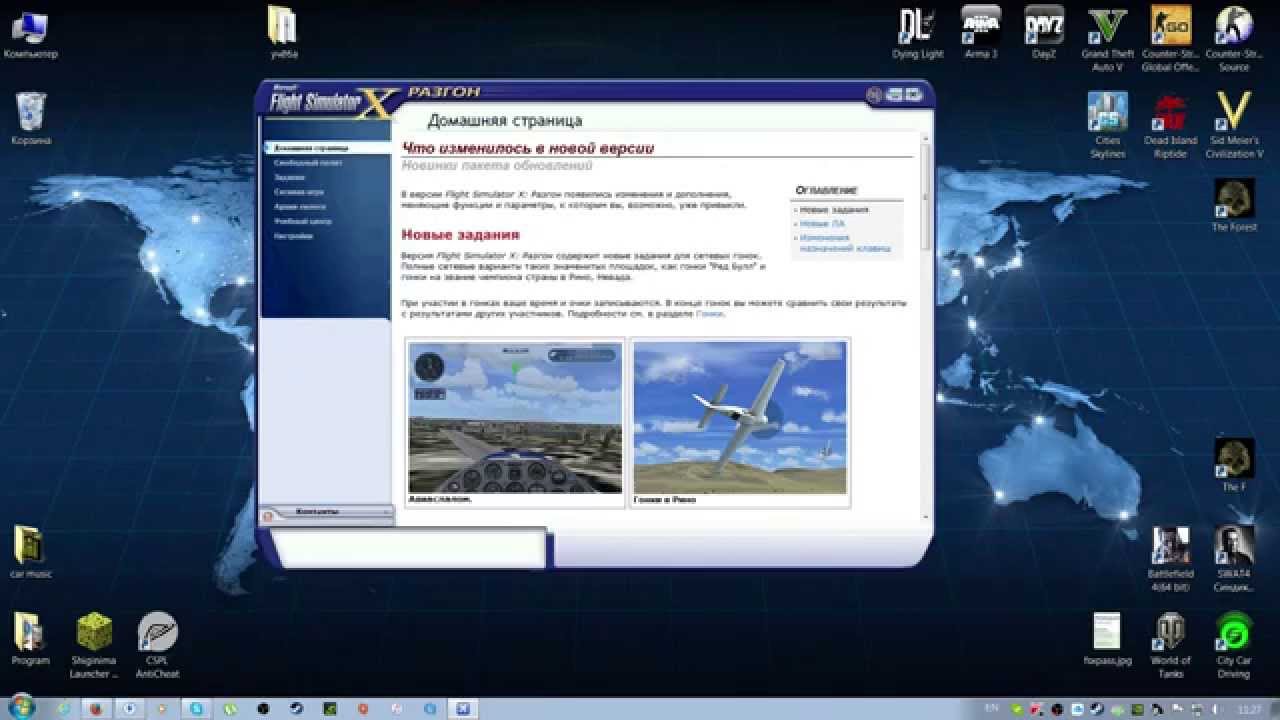
Task: Launch Arma 3 from the desktop
Action: pos(980,33)
